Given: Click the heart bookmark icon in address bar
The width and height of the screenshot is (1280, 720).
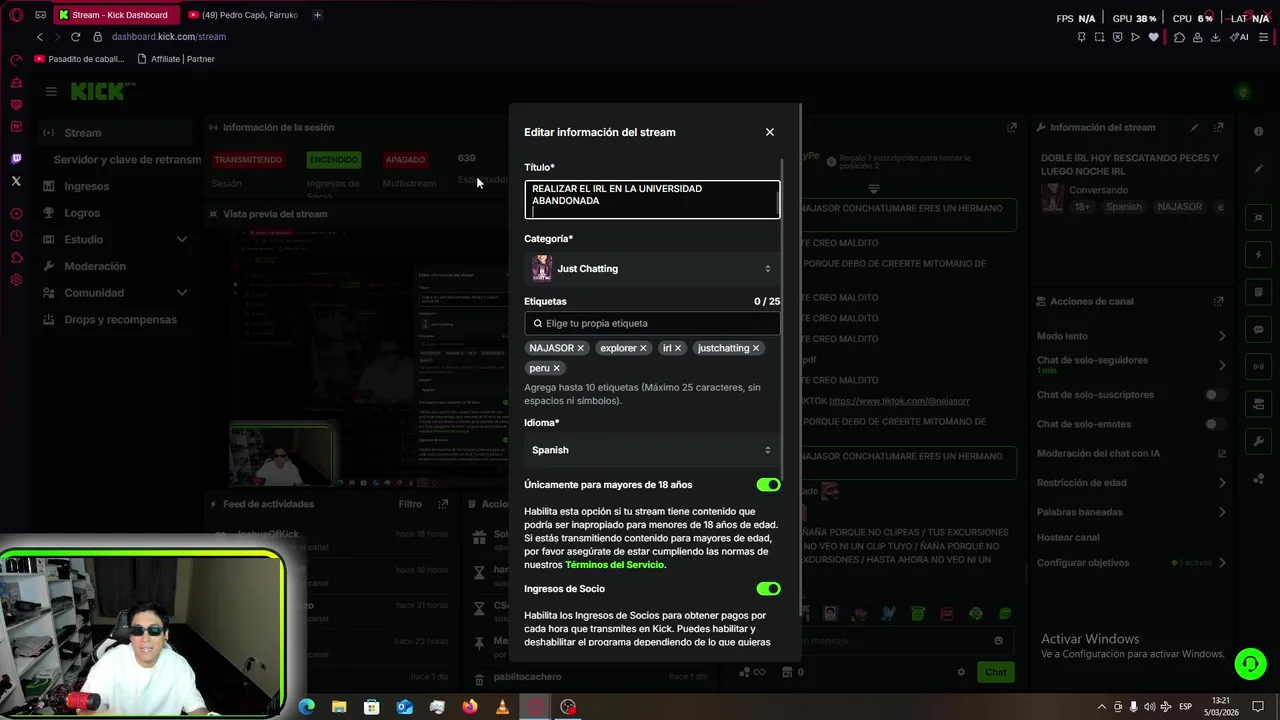Looking at the screenshot, I should tap(1153, 37).
